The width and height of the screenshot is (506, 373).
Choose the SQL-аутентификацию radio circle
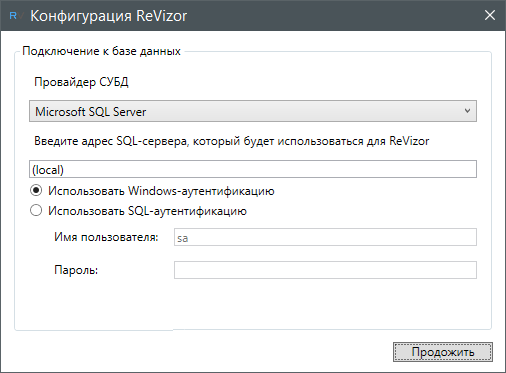point(36,211)
